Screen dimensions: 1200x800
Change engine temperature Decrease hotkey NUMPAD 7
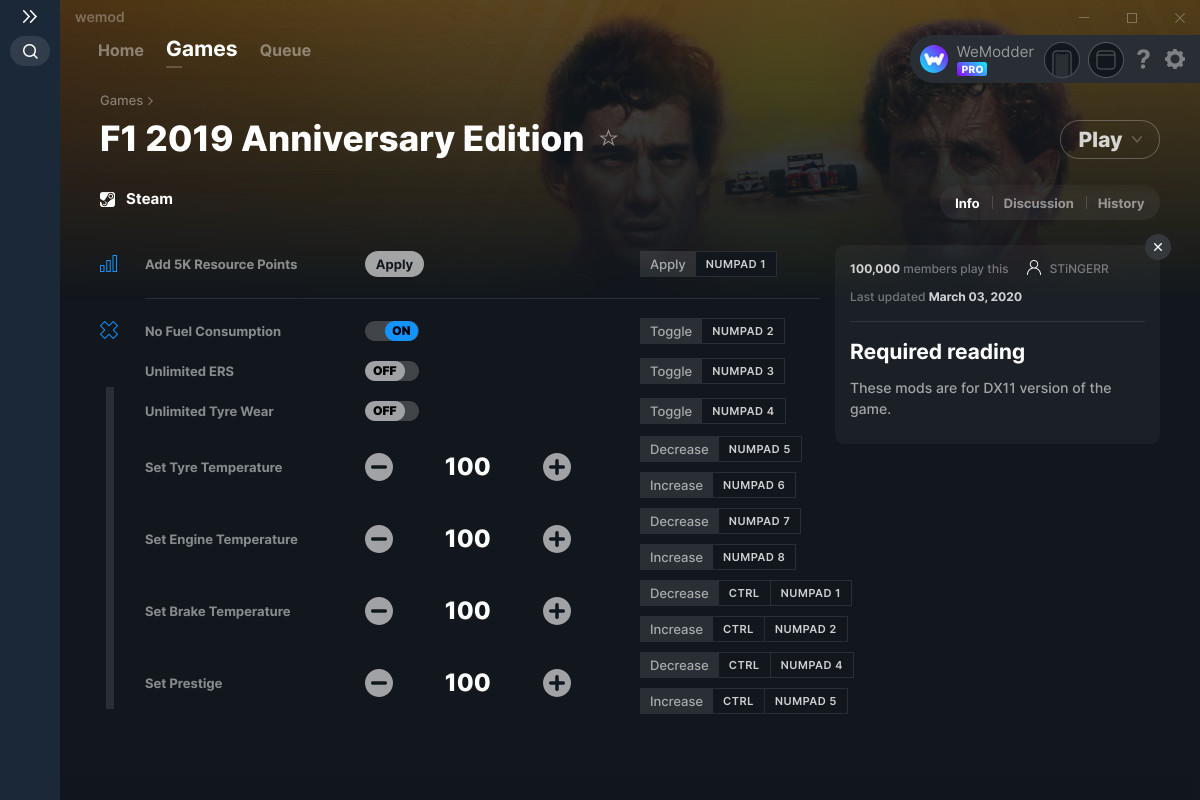[760, 521]
